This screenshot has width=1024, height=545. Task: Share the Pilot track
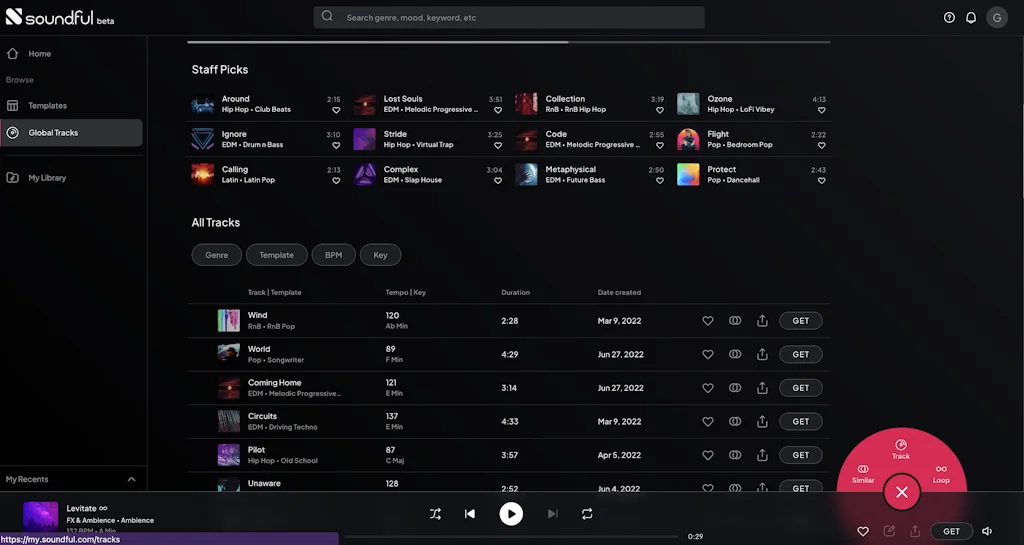click(762, 455)
